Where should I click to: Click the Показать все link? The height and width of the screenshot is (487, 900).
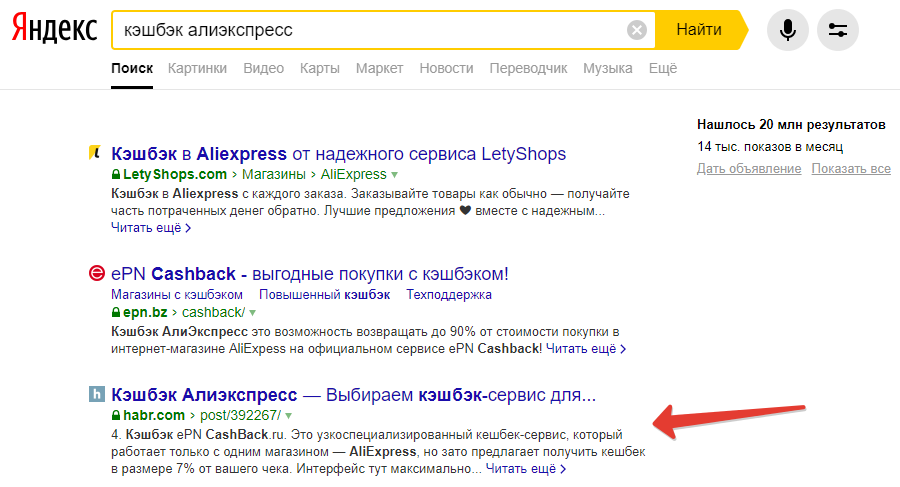pyautogui.click(x=851, y=168)
